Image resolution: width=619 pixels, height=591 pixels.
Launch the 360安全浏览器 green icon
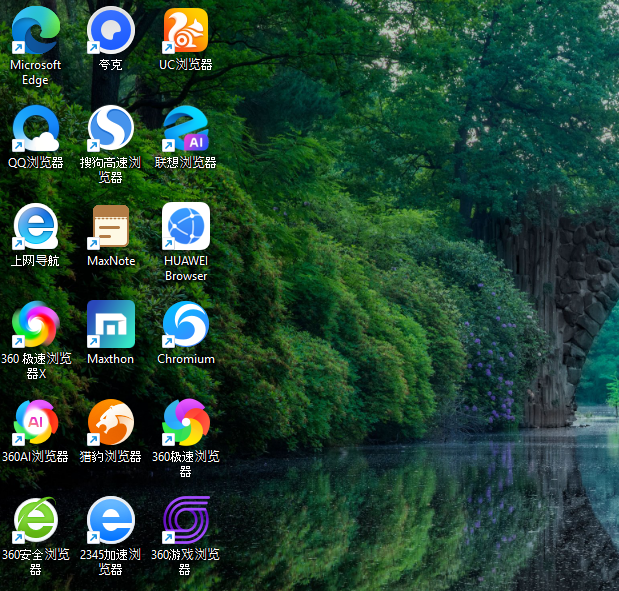coord(36,520)
